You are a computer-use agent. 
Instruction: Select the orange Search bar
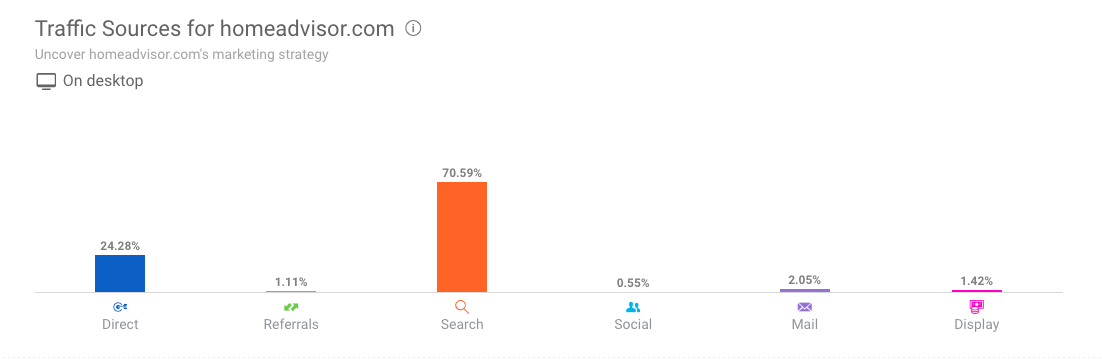pos(462,238)
